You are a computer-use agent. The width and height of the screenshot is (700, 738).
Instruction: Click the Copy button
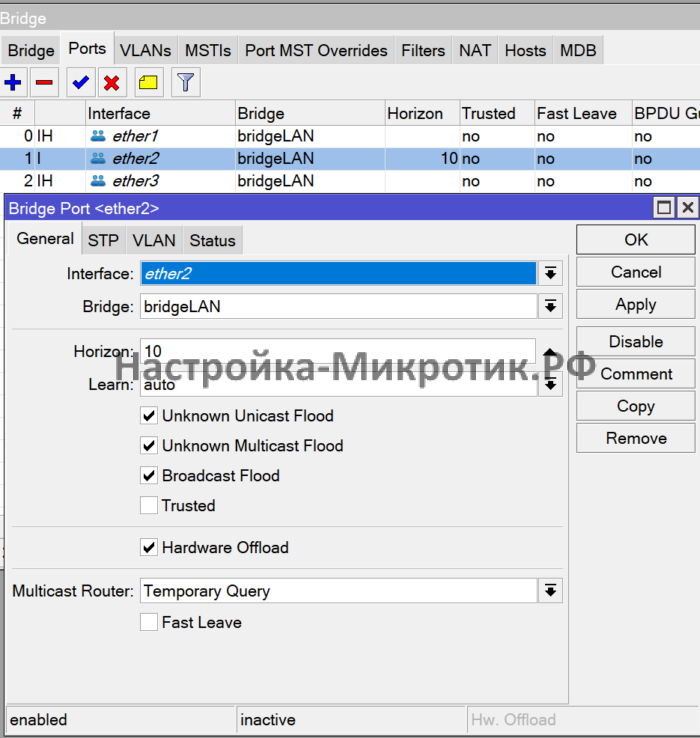point(635,406)
